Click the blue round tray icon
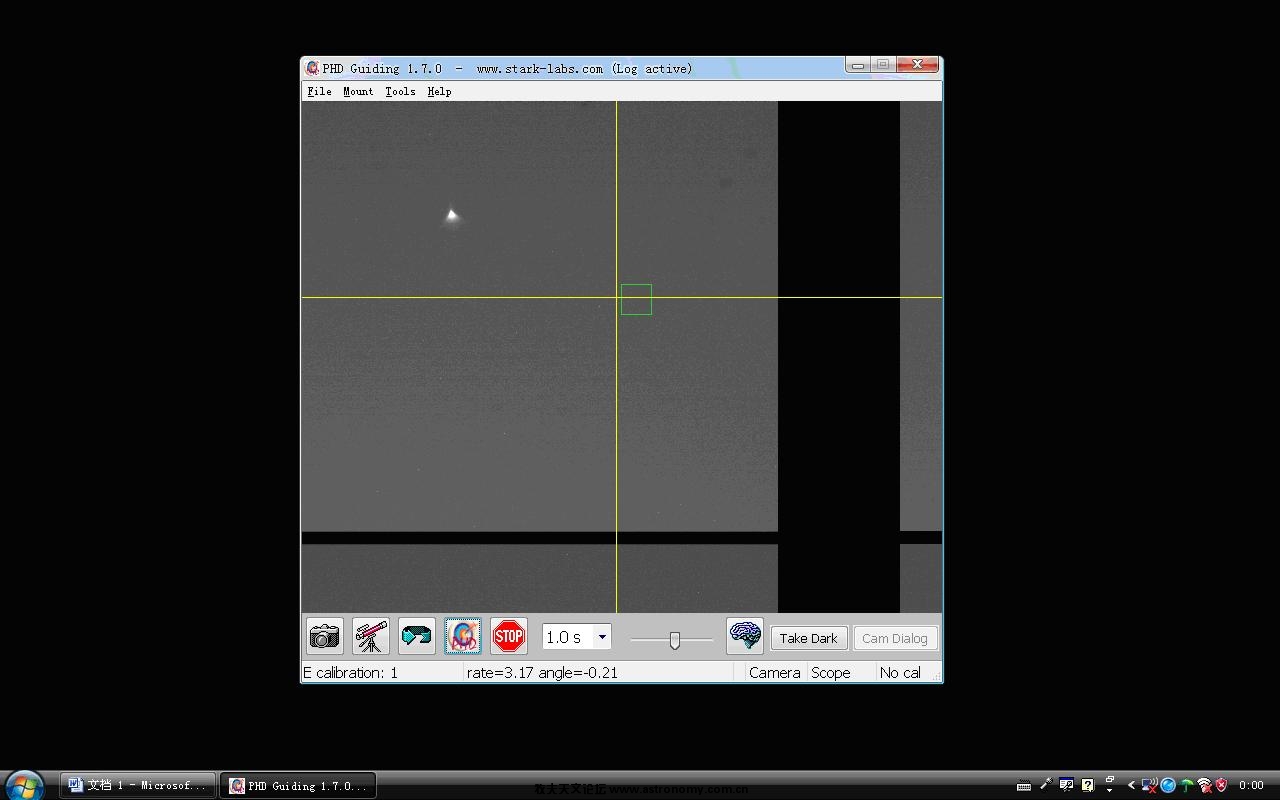The image size is (1280, 800). pyautogui.click(x=1168, y=785)
